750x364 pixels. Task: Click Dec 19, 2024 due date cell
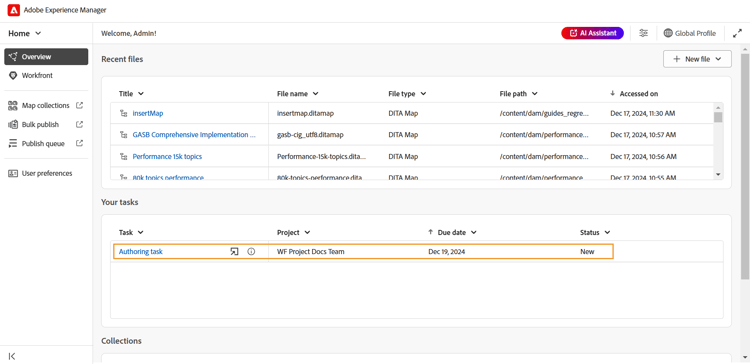(447, 252)
